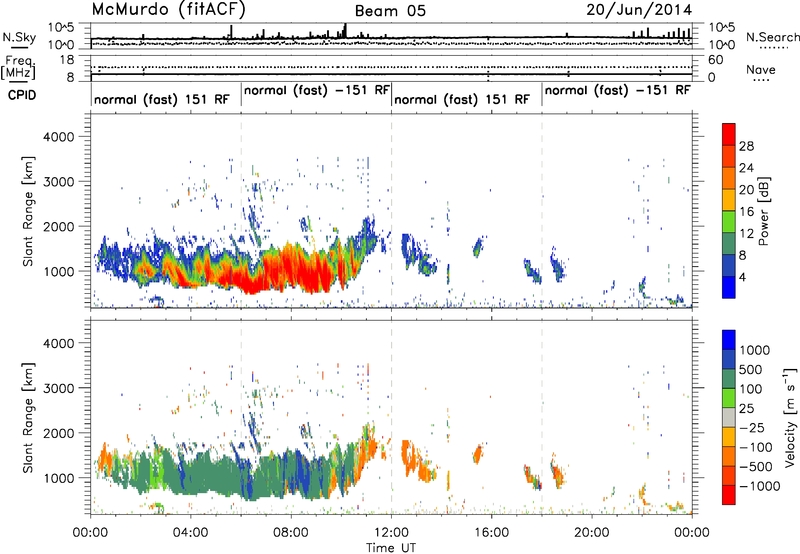Screen dimensions: 800x554
Task: Select the "CPID" row label
Action: (x=22, y=95)
